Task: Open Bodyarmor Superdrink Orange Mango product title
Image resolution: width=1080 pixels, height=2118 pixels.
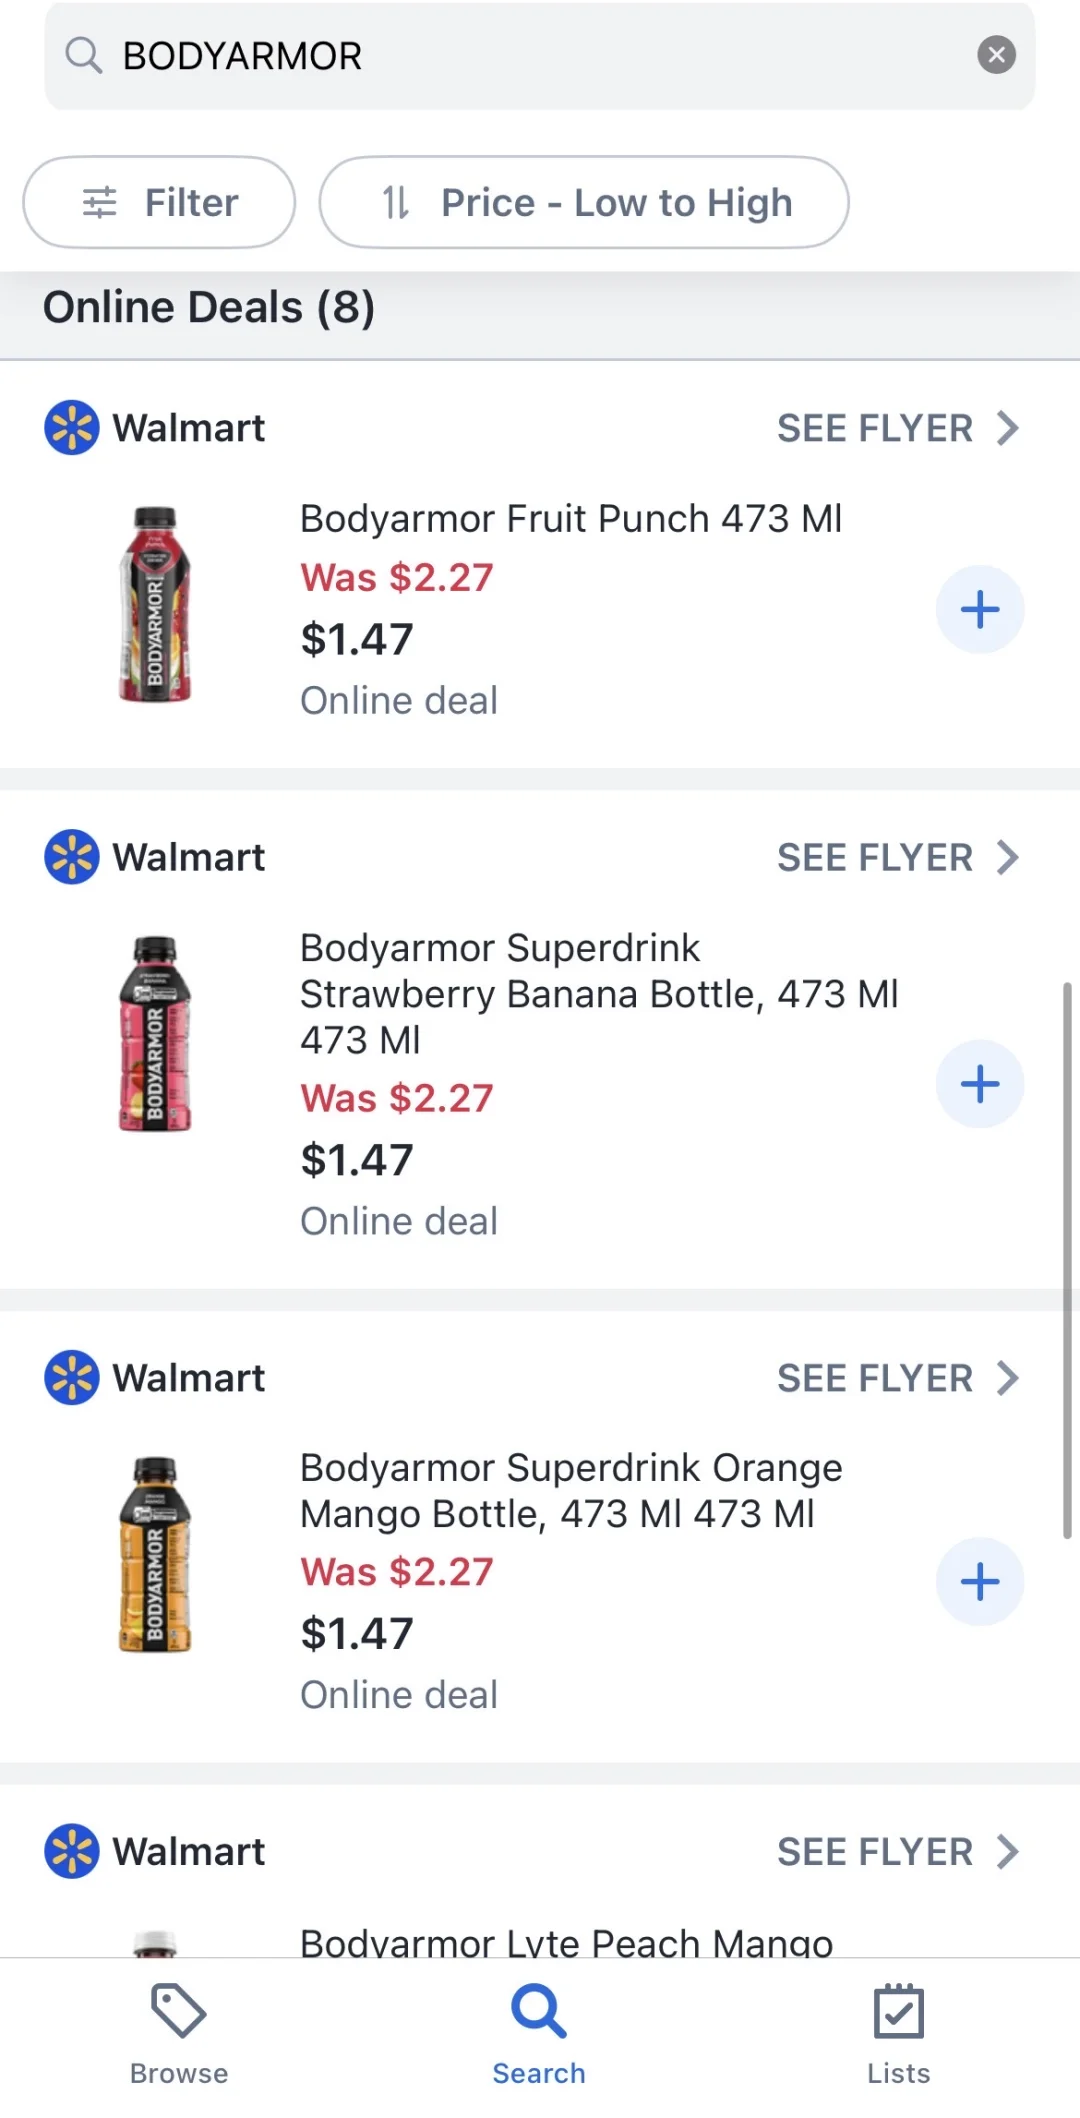Action: (571, 1491)
